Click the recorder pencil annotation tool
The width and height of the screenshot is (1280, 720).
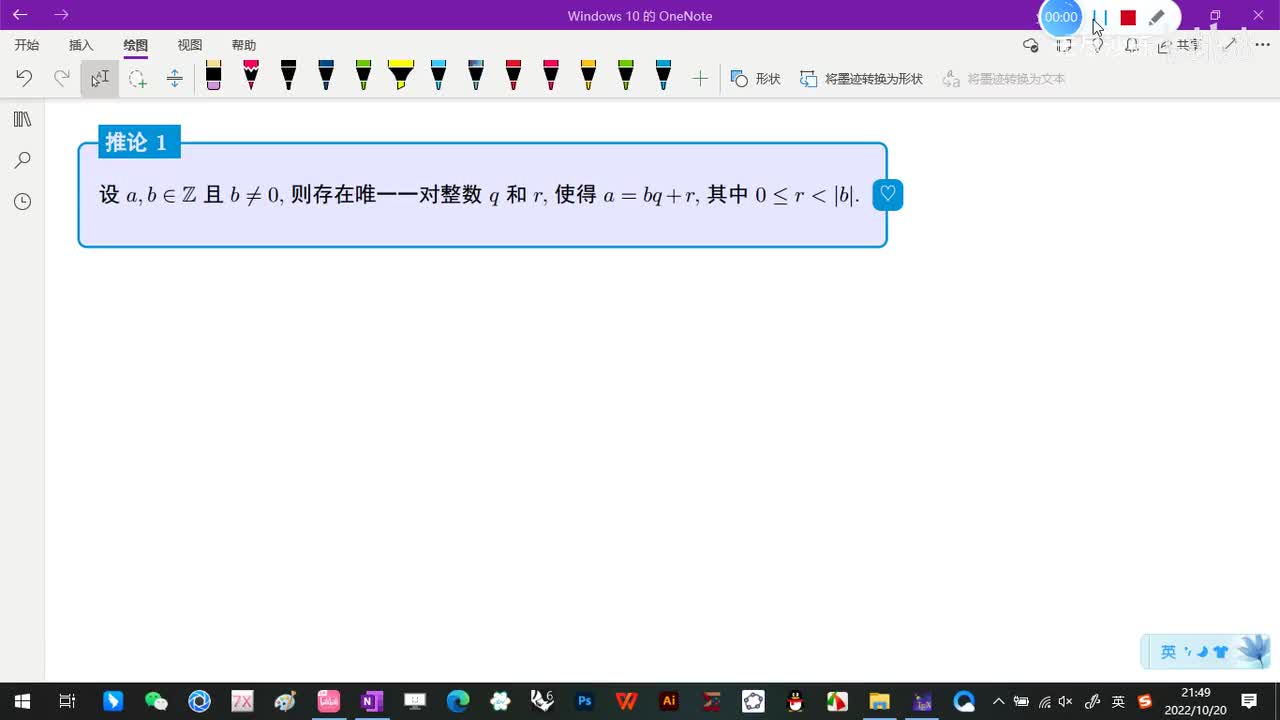1157,17
